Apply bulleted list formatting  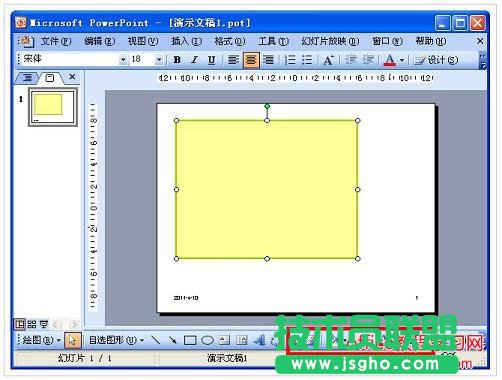pos(307,60)
